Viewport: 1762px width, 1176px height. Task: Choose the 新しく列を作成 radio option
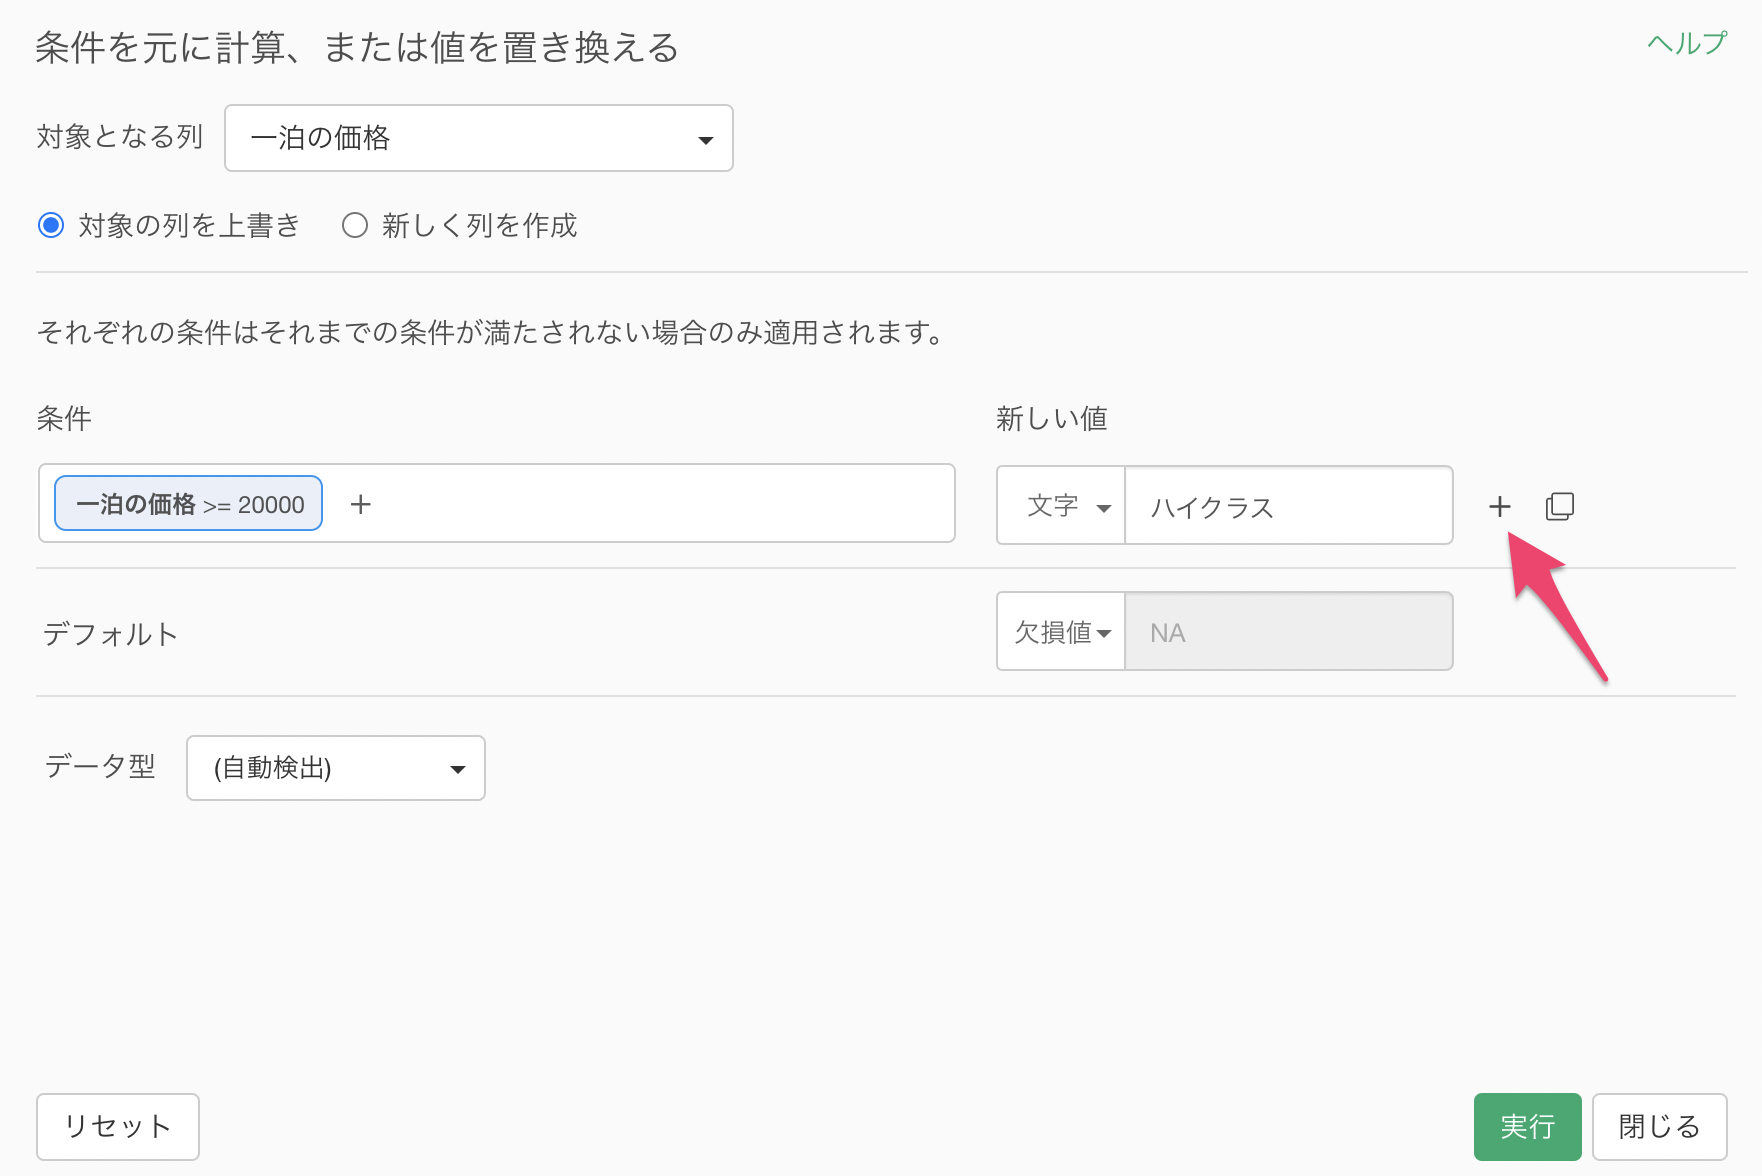pyautogui.click(x=355, y=225)
